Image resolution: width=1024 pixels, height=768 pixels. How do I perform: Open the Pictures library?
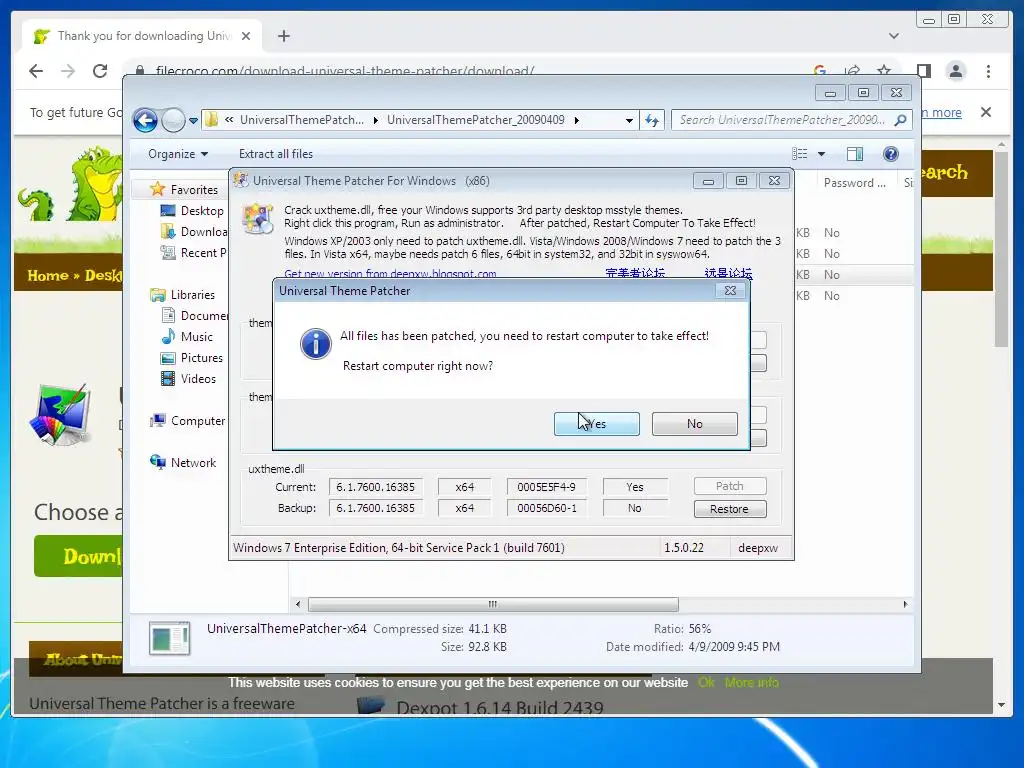click(x=202, y=358)
